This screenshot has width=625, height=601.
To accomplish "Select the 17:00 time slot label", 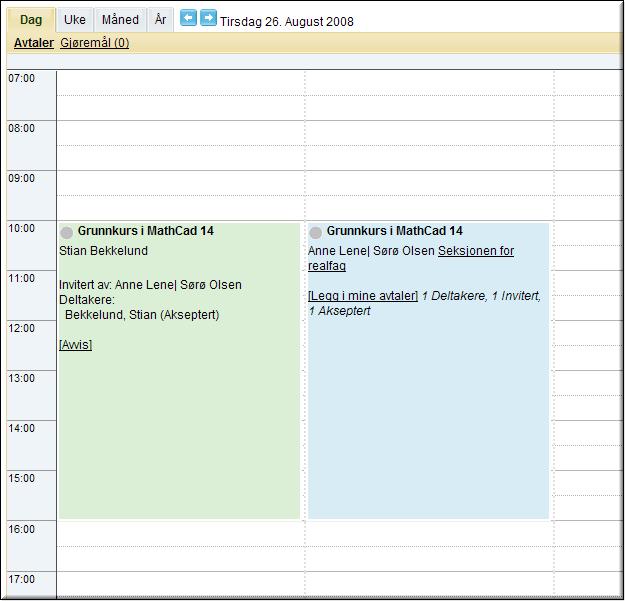I will coord(22,579).
